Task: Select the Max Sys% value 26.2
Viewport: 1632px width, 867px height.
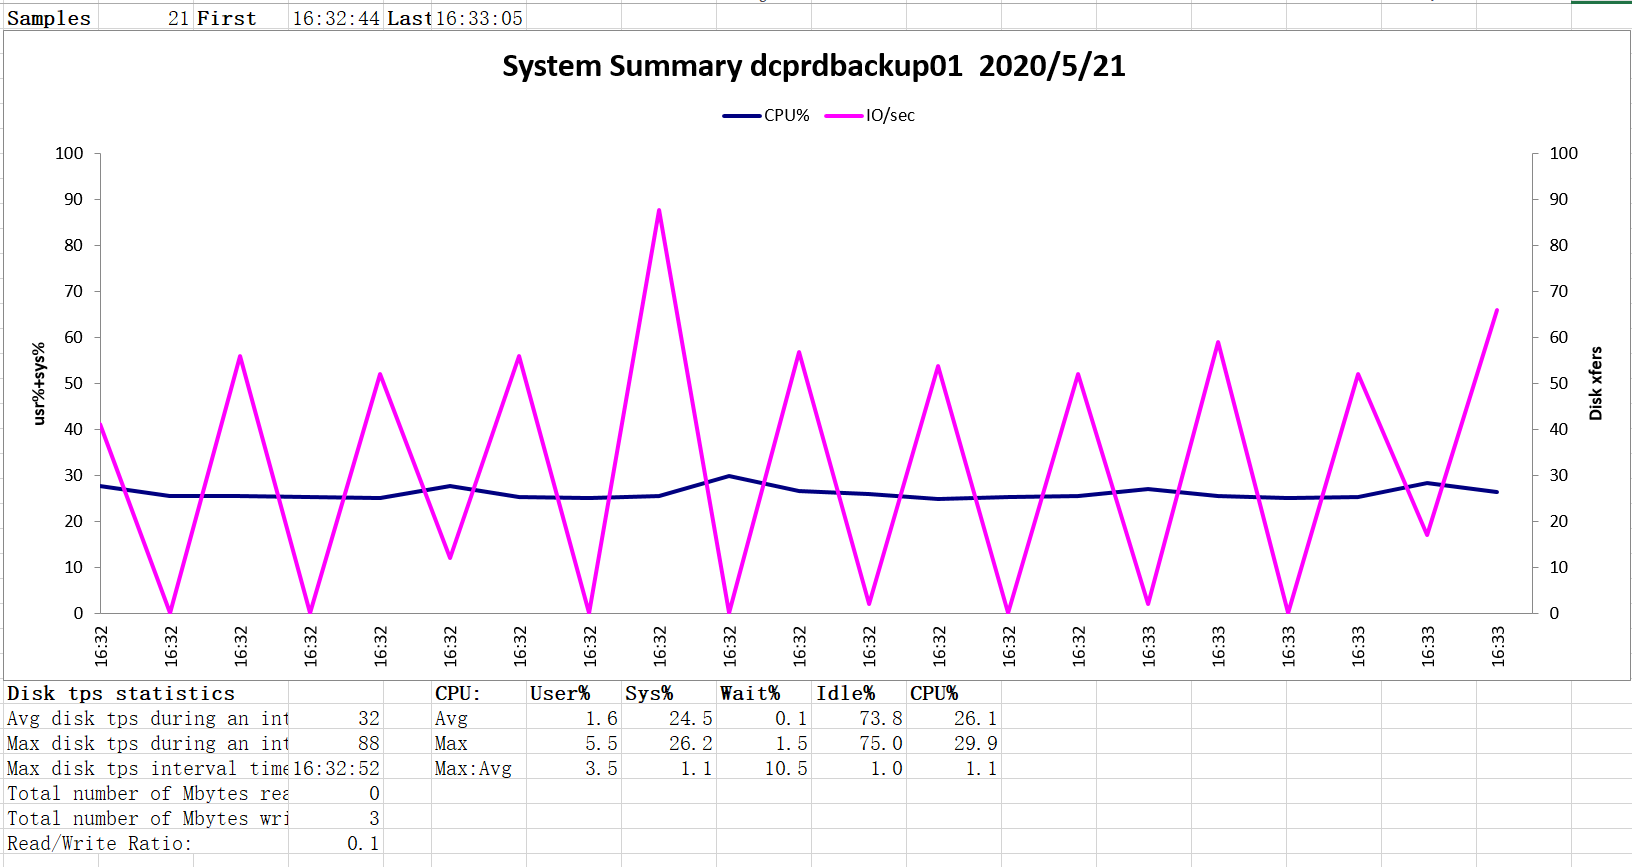Action: coord(669,743)
